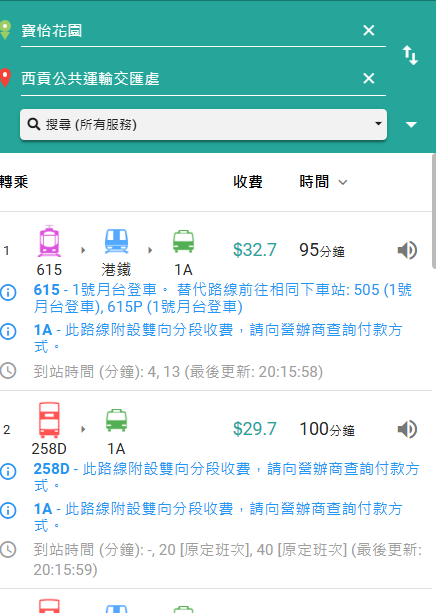Click the $32.7 fare of route 1
Image resolution: width=436 pixels, height=613 pixels.
point(255,250)
